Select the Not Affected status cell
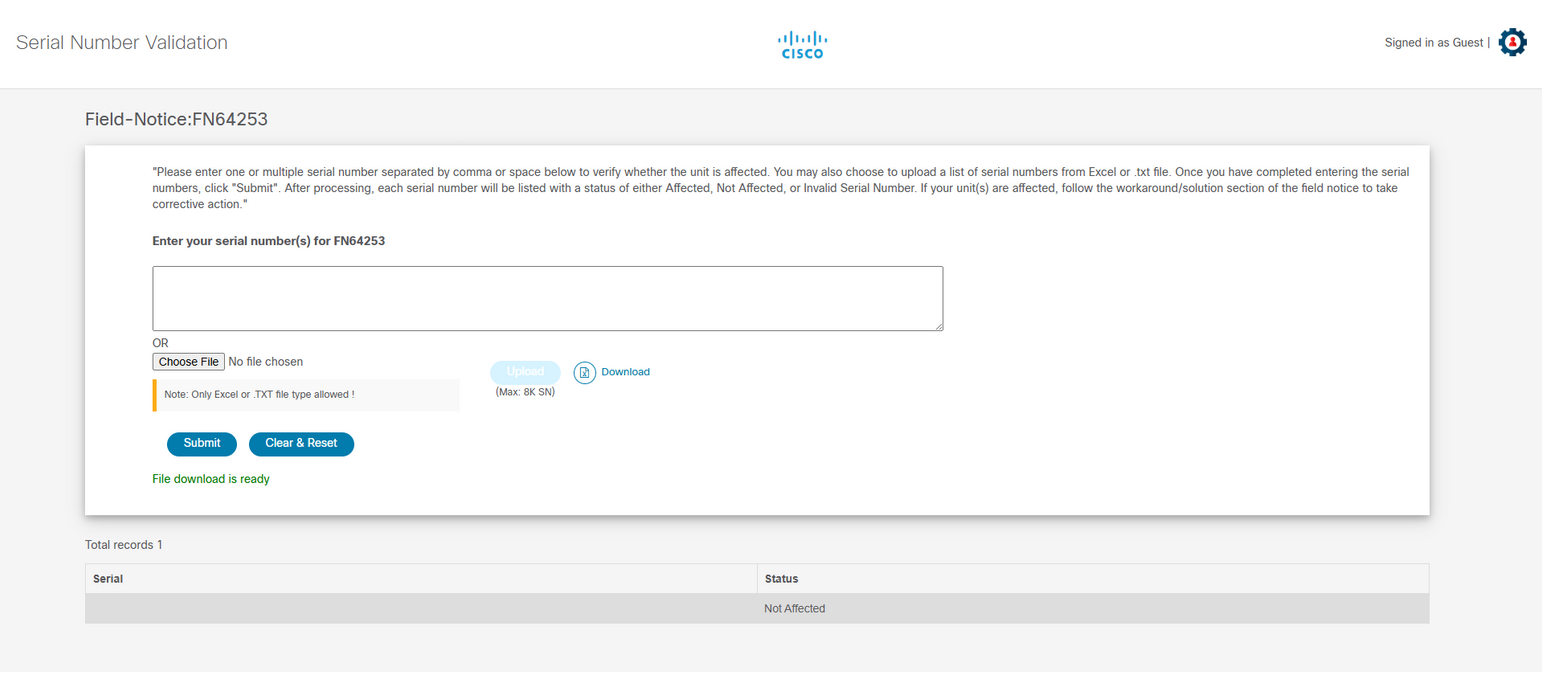 point(1093,609)
